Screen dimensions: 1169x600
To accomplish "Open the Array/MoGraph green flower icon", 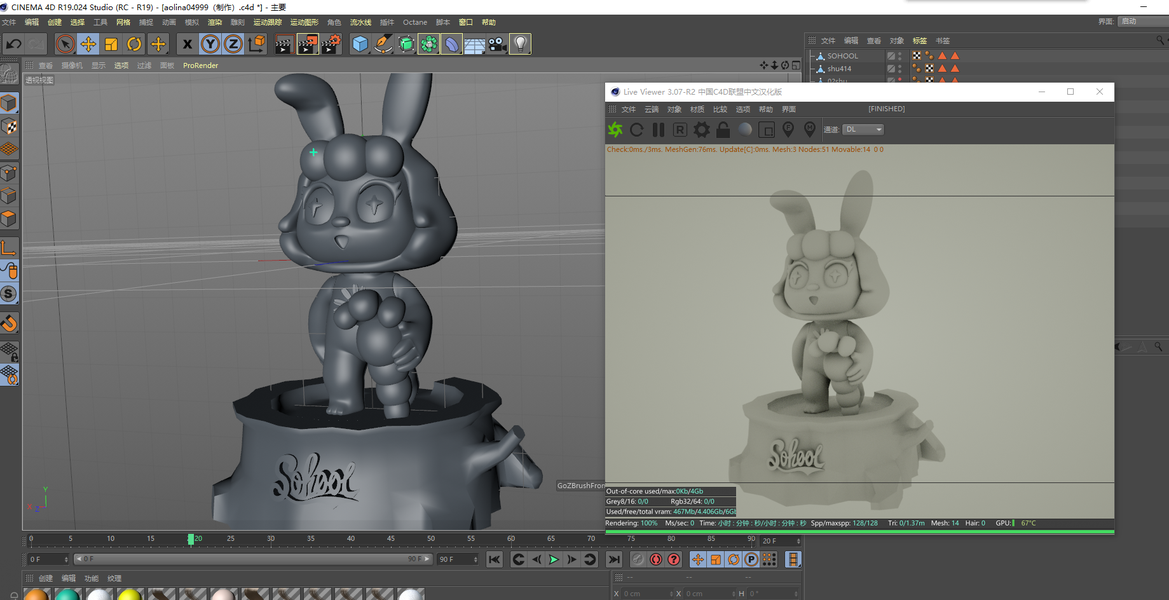I will click(429, 44).
